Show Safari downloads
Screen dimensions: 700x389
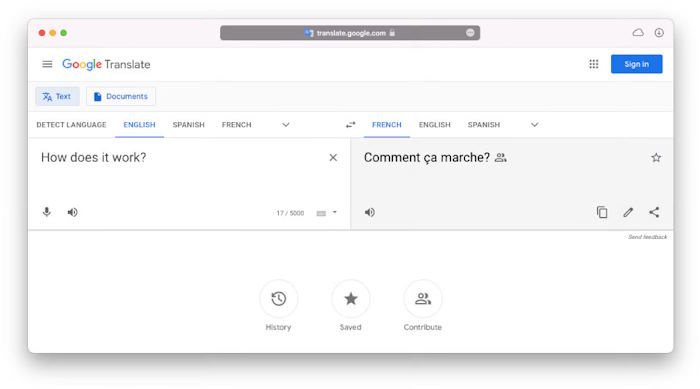(659, 33)
